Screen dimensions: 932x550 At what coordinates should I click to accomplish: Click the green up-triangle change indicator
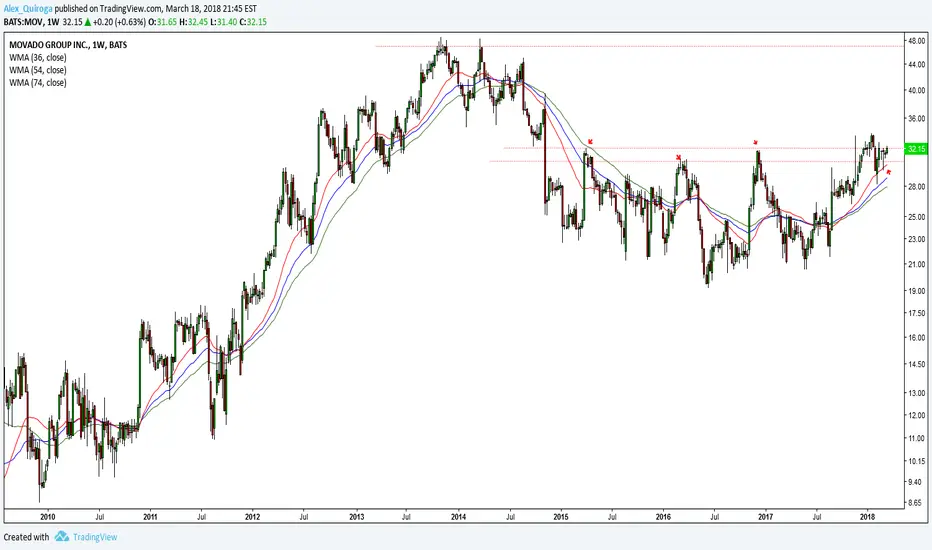(x=87, y=22)
